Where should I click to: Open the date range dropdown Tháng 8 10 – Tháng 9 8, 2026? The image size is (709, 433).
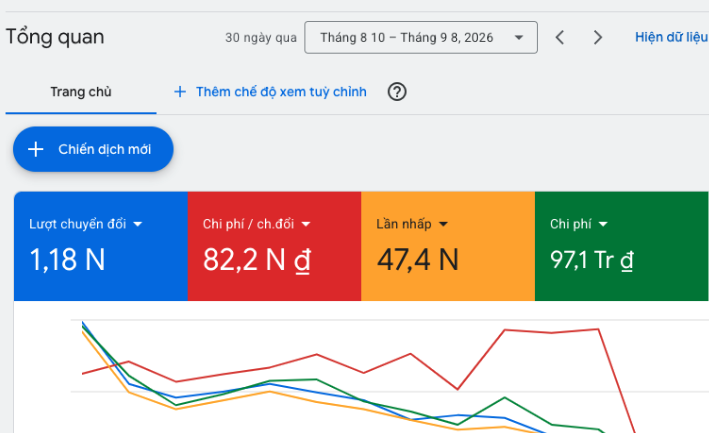pyautogui.click(x=421, y=38)
